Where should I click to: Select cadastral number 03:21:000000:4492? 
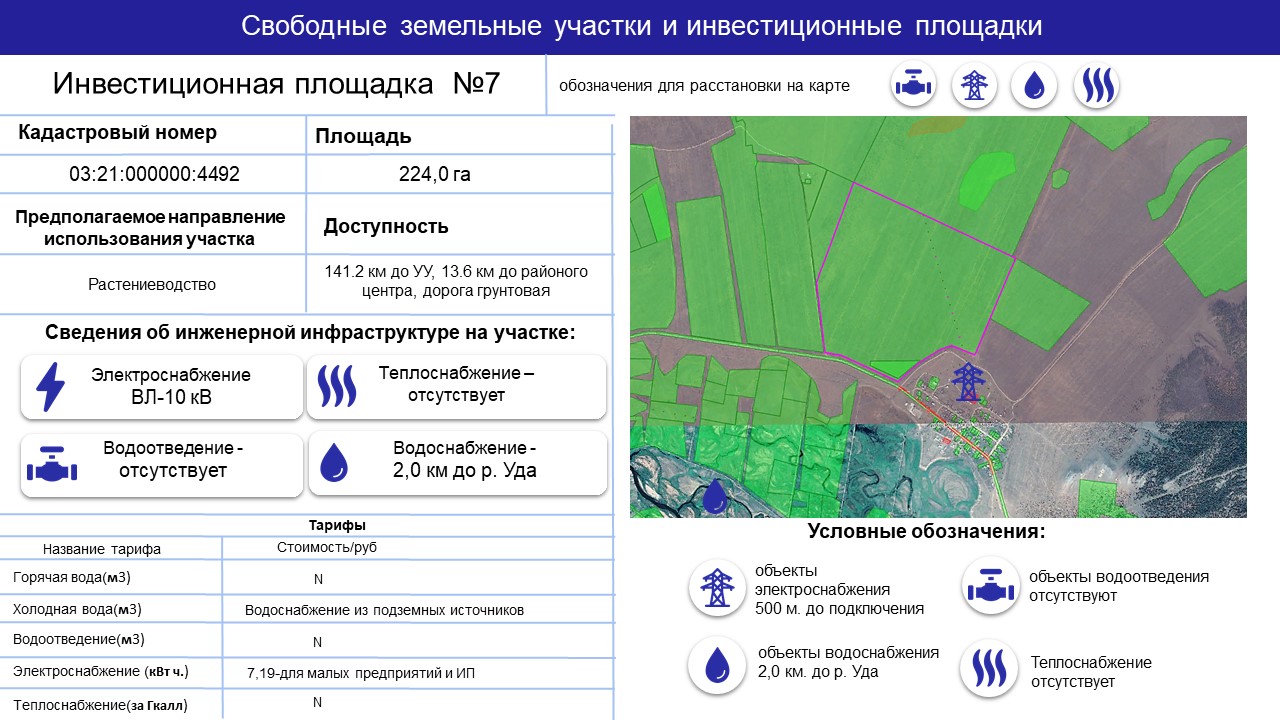[154, 174]
